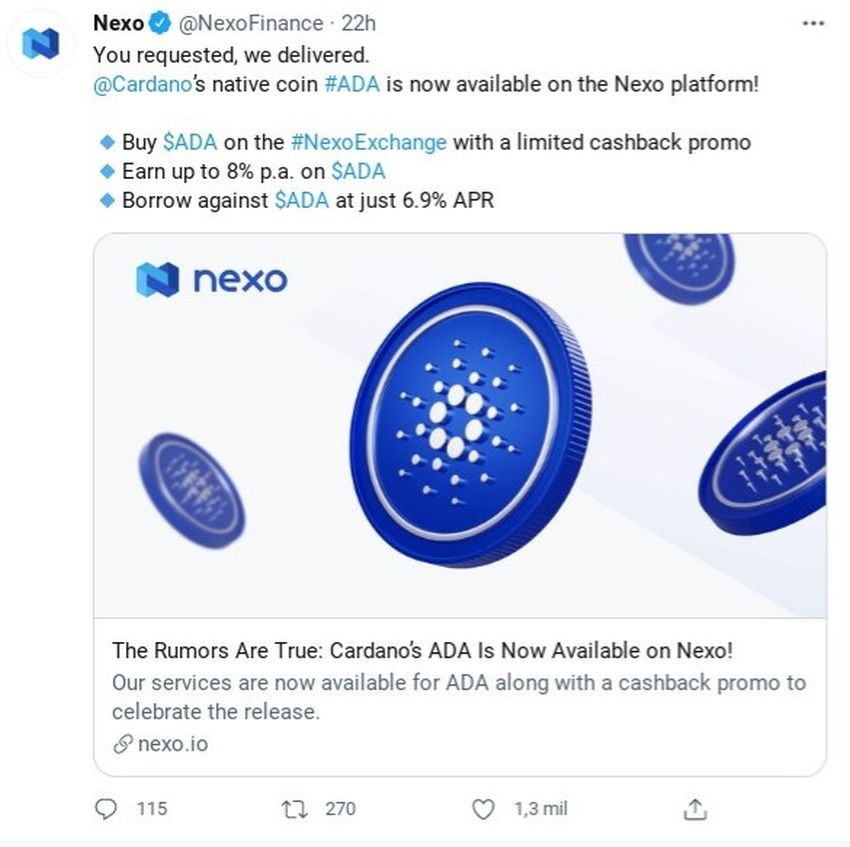Open the Nexo profile avatar

[x=41, y=43]
